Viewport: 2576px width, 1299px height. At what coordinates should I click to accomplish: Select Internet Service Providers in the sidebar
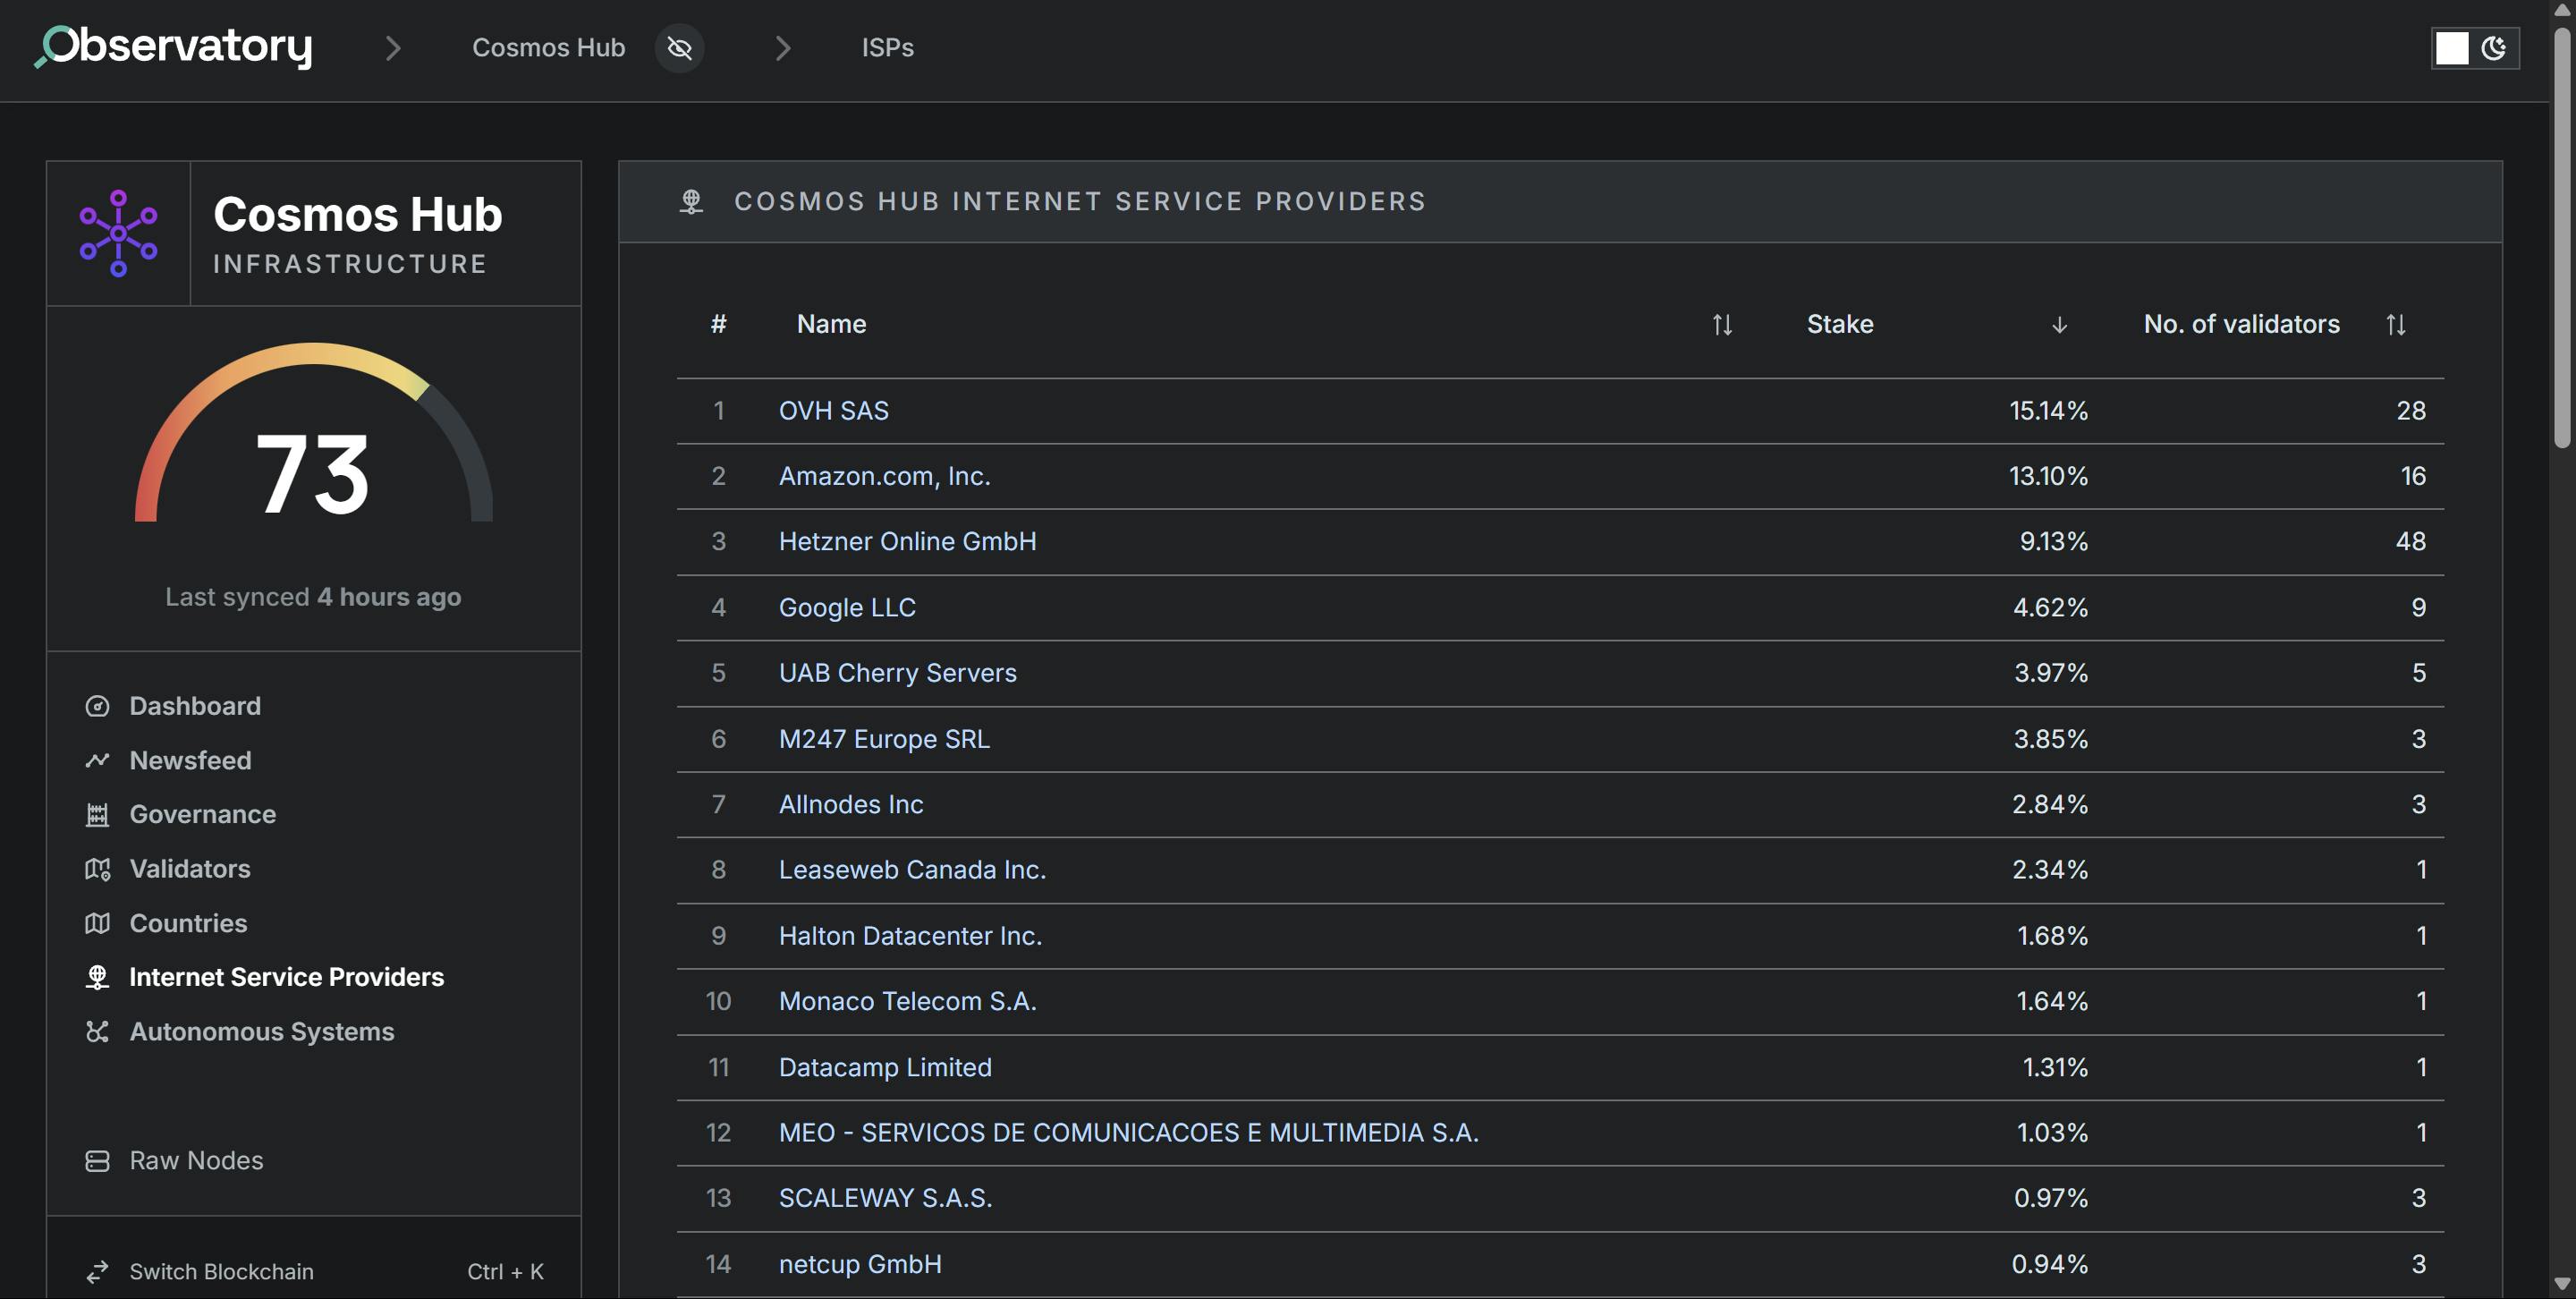click(x=286, y=977)
